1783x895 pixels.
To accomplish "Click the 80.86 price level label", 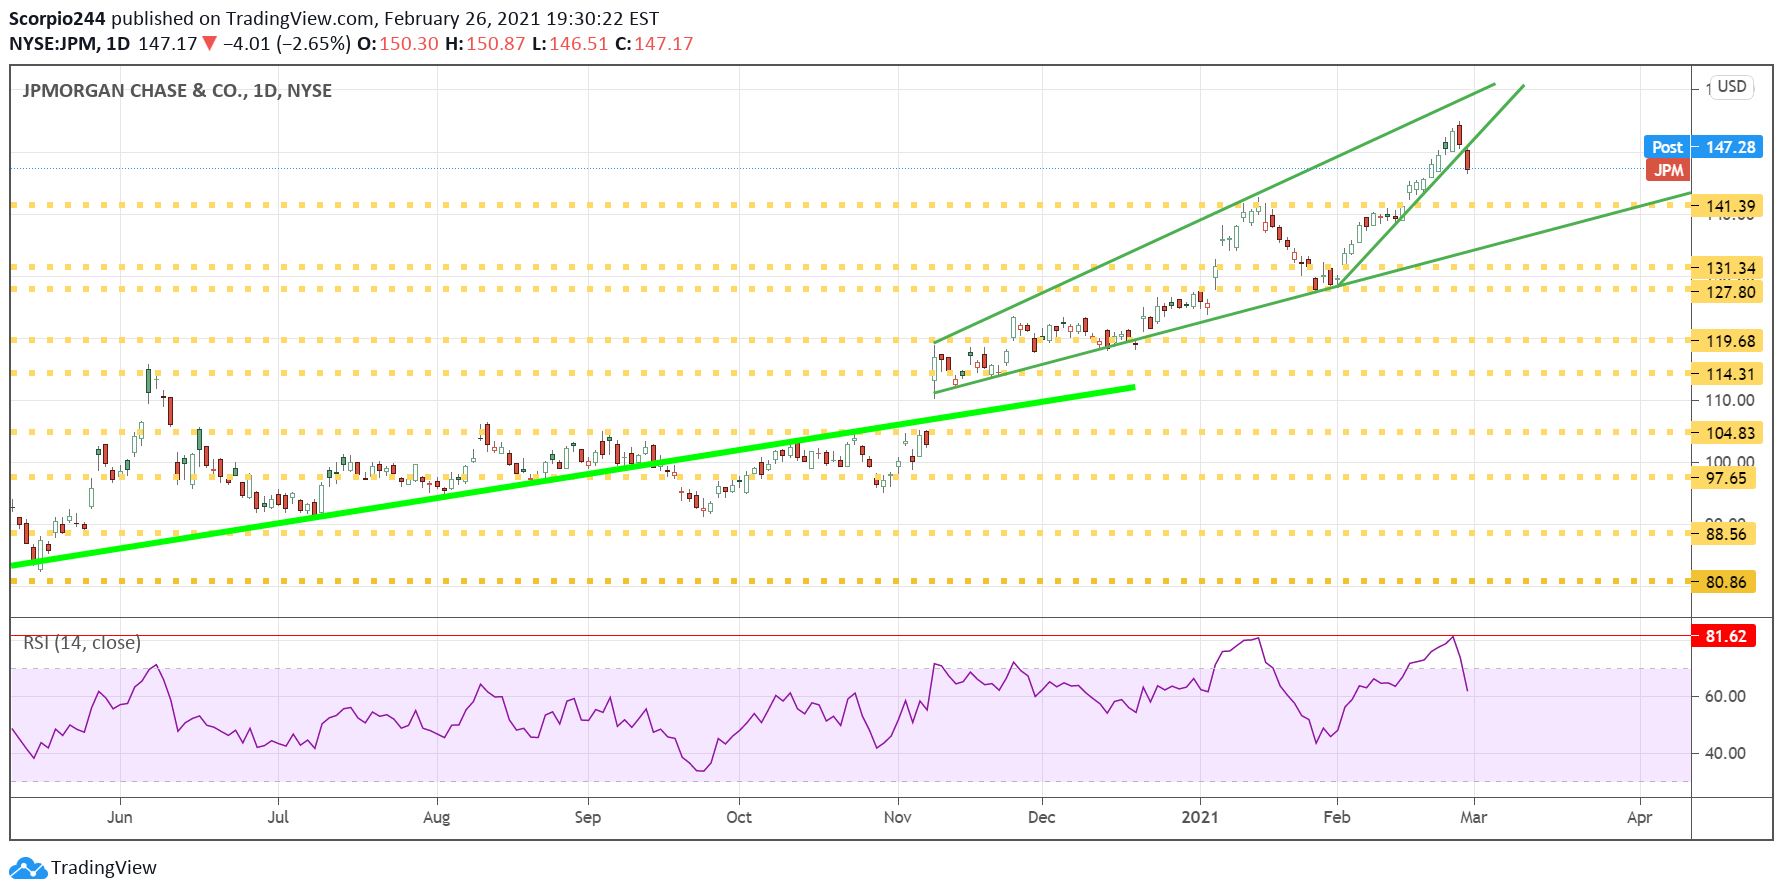I will tap(1723, 582).
